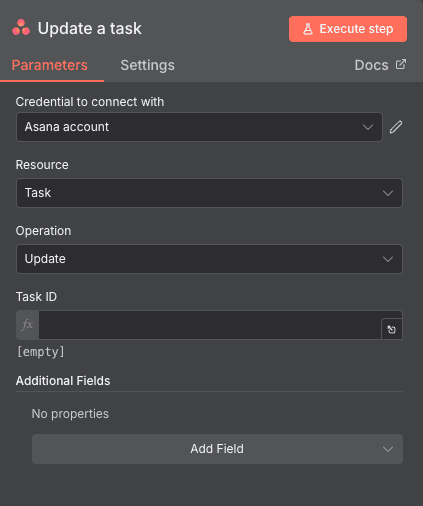
Task: Click the 'Resource' label
Action: pos(42,165)
